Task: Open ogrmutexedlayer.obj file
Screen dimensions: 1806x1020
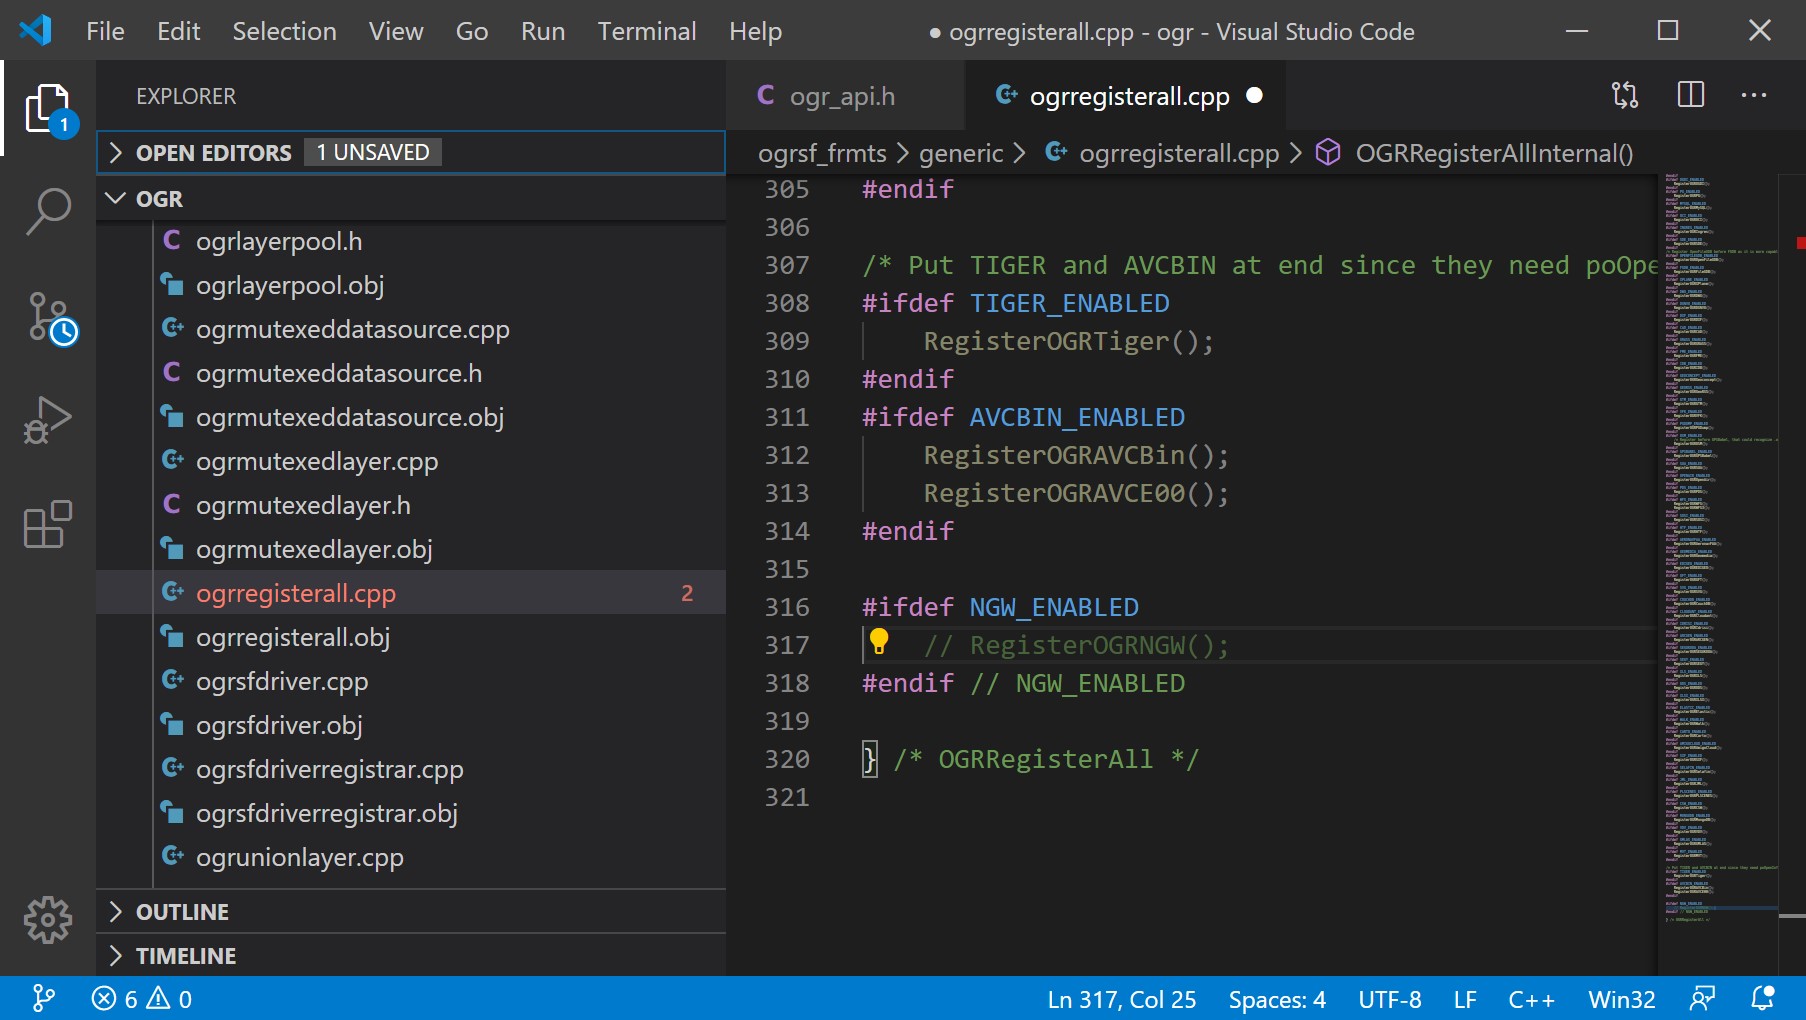Action: pyautogui.click(x=411, y=549)
